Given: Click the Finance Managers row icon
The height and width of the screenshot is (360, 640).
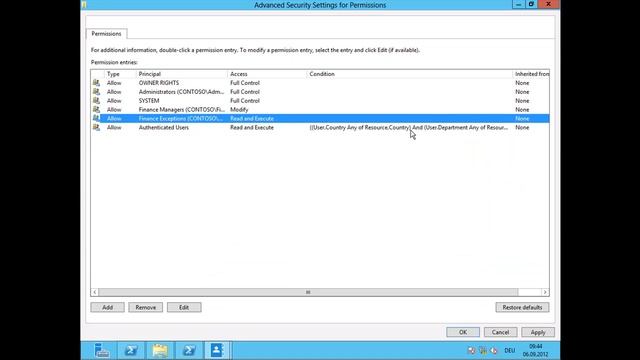Looking at the screenshot, I should click(x=96, y=110).
